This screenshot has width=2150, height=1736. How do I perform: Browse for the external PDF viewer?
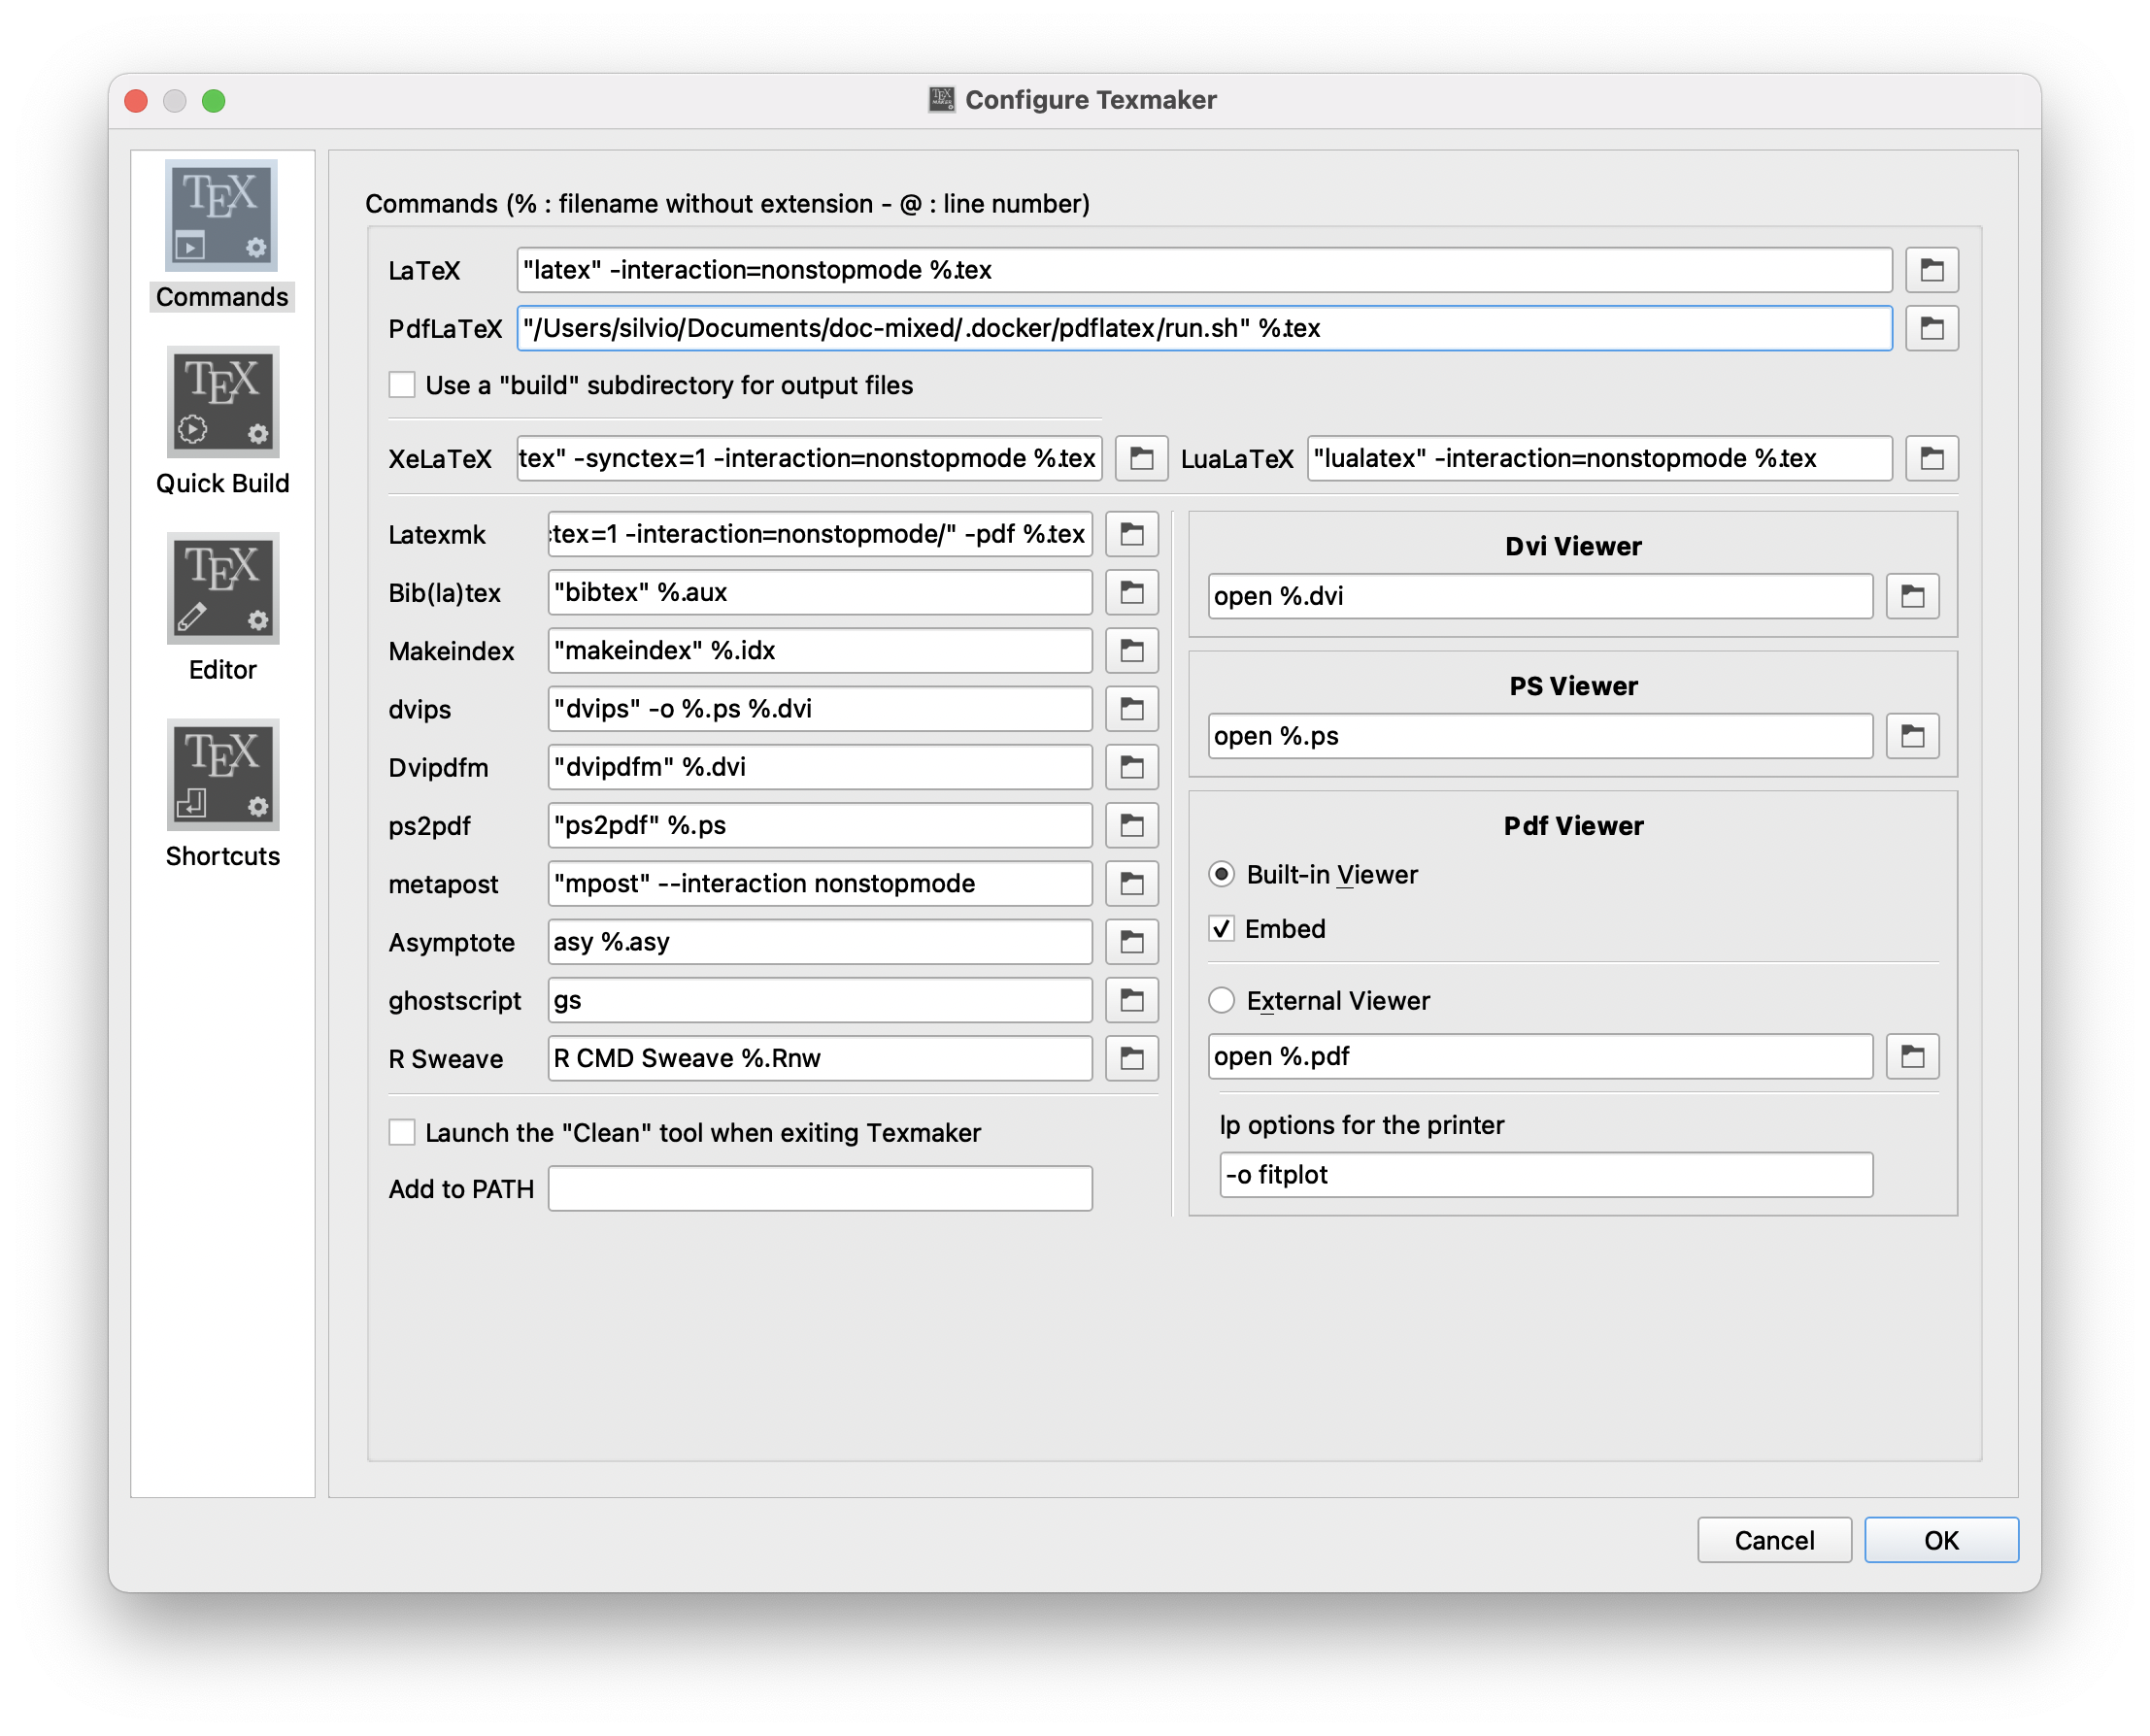(1912, 1056)
